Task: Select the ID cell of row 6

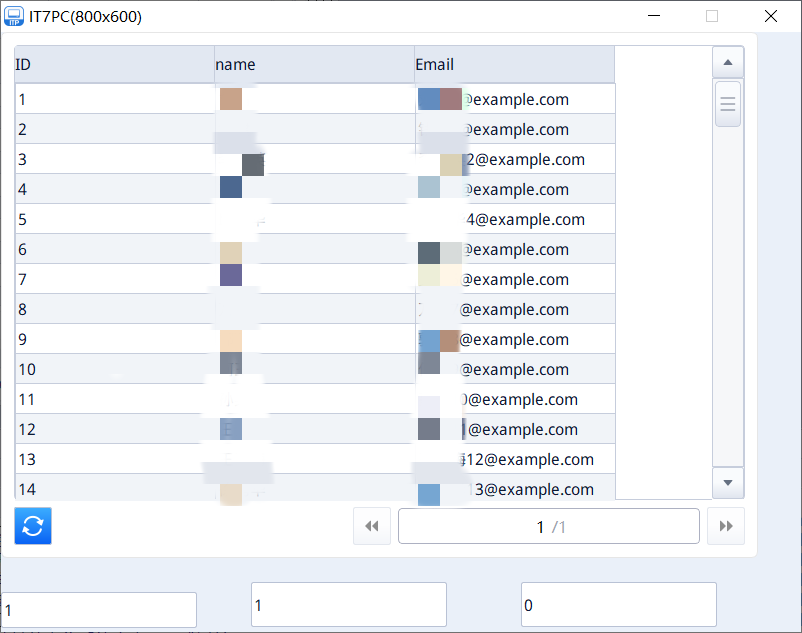Action: click(x=115, y=249)
